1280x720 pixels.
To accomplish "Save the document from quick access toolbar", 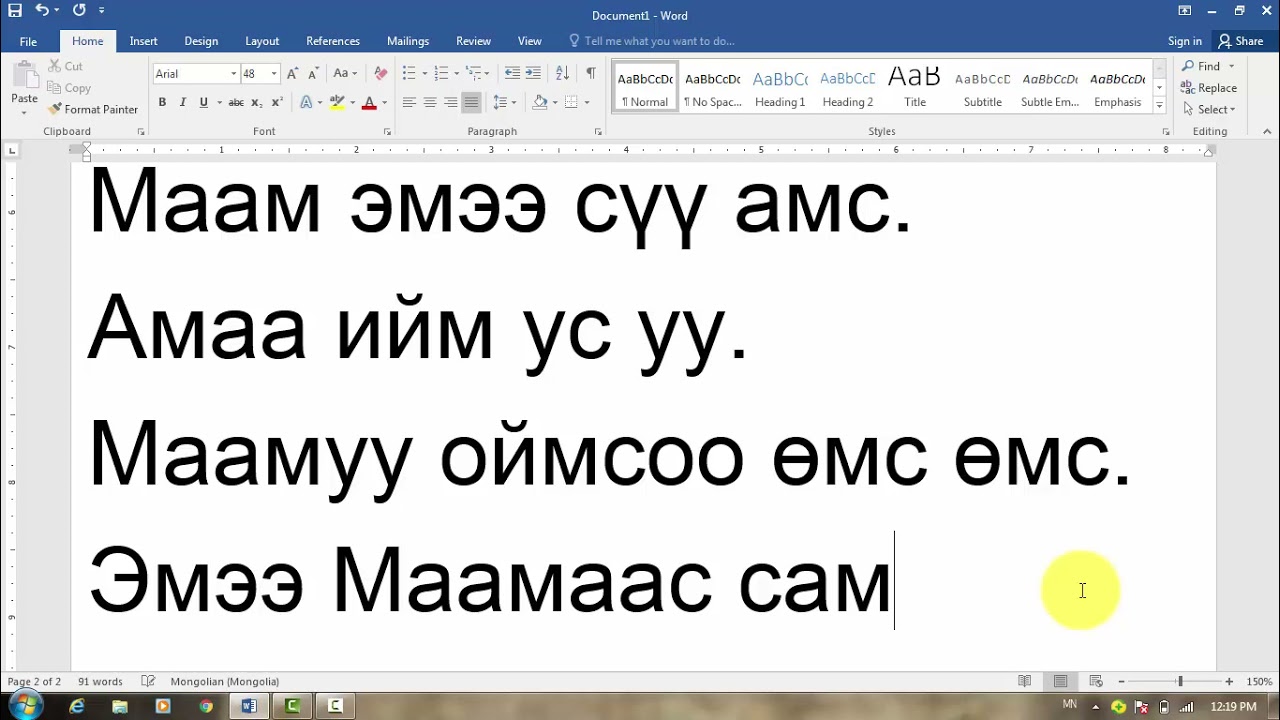I will 15,10.
